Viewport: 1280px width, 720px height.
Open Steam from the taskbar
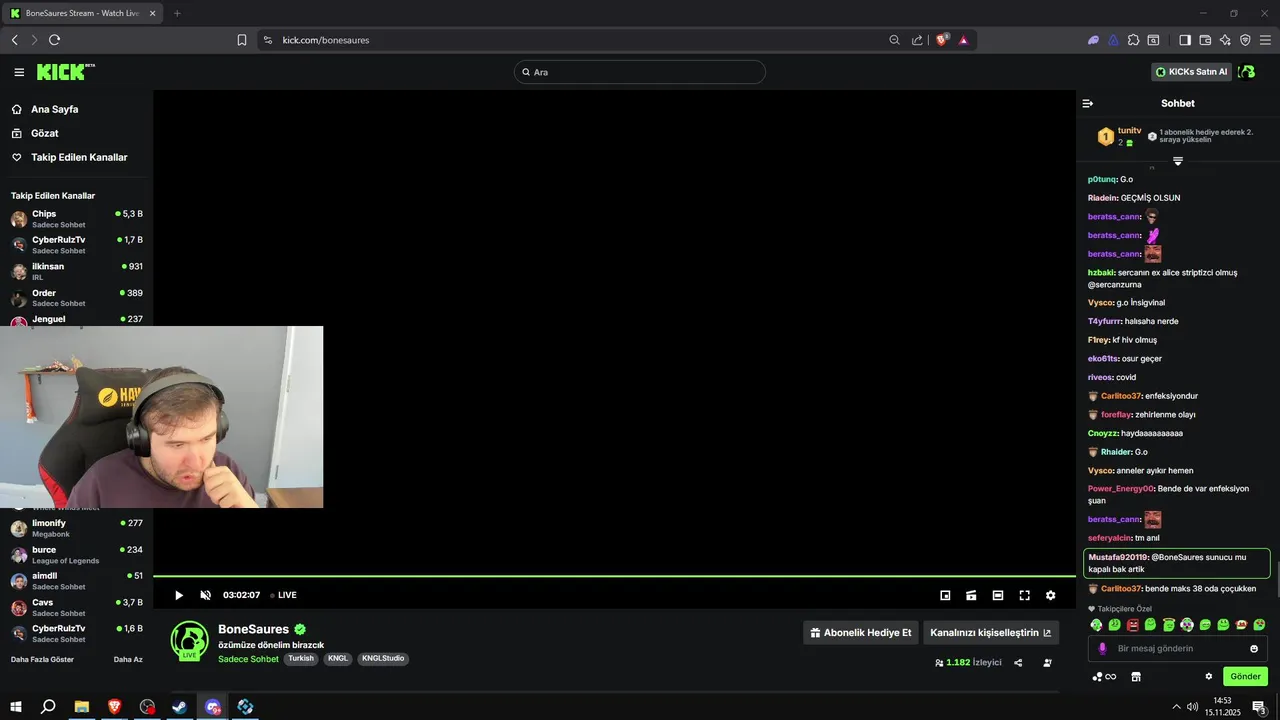(x=179, y=707)
